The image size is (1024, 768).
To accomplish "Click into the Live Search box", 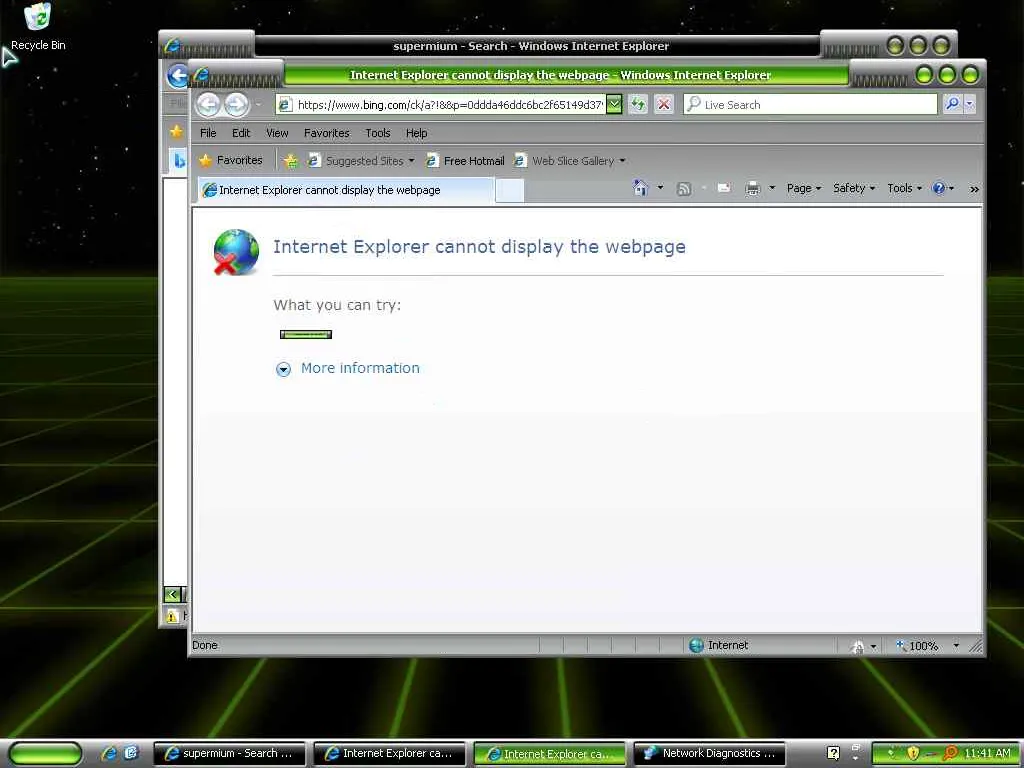I will tap(810, 104).
